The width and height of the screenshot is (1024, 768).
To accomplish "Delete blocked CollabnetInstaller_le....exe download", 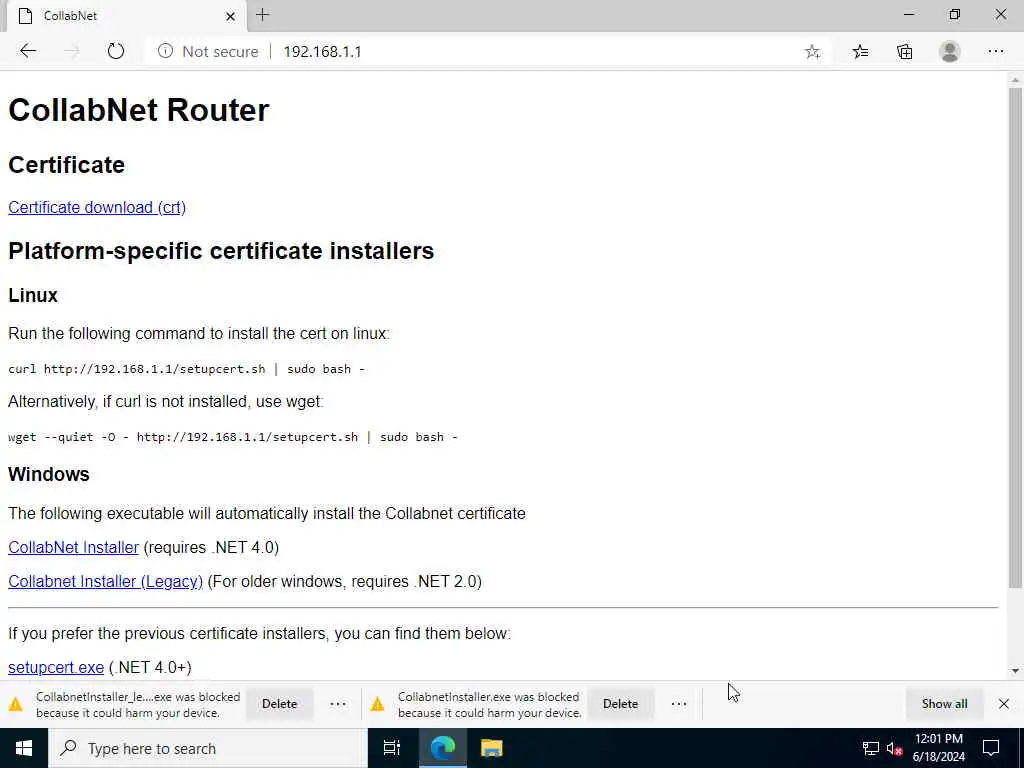I will (x=280, y=704).
